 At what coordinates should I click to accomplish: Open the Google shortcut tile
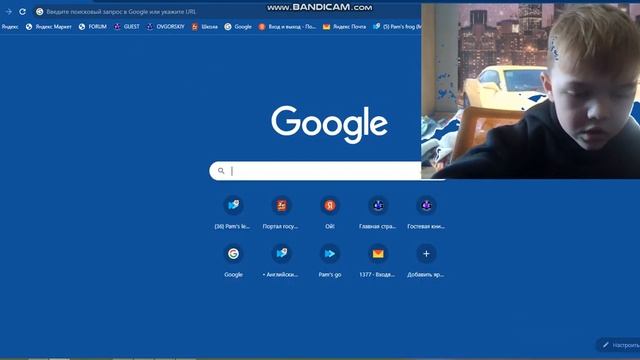pyautogui.click(x=233, y=261)
